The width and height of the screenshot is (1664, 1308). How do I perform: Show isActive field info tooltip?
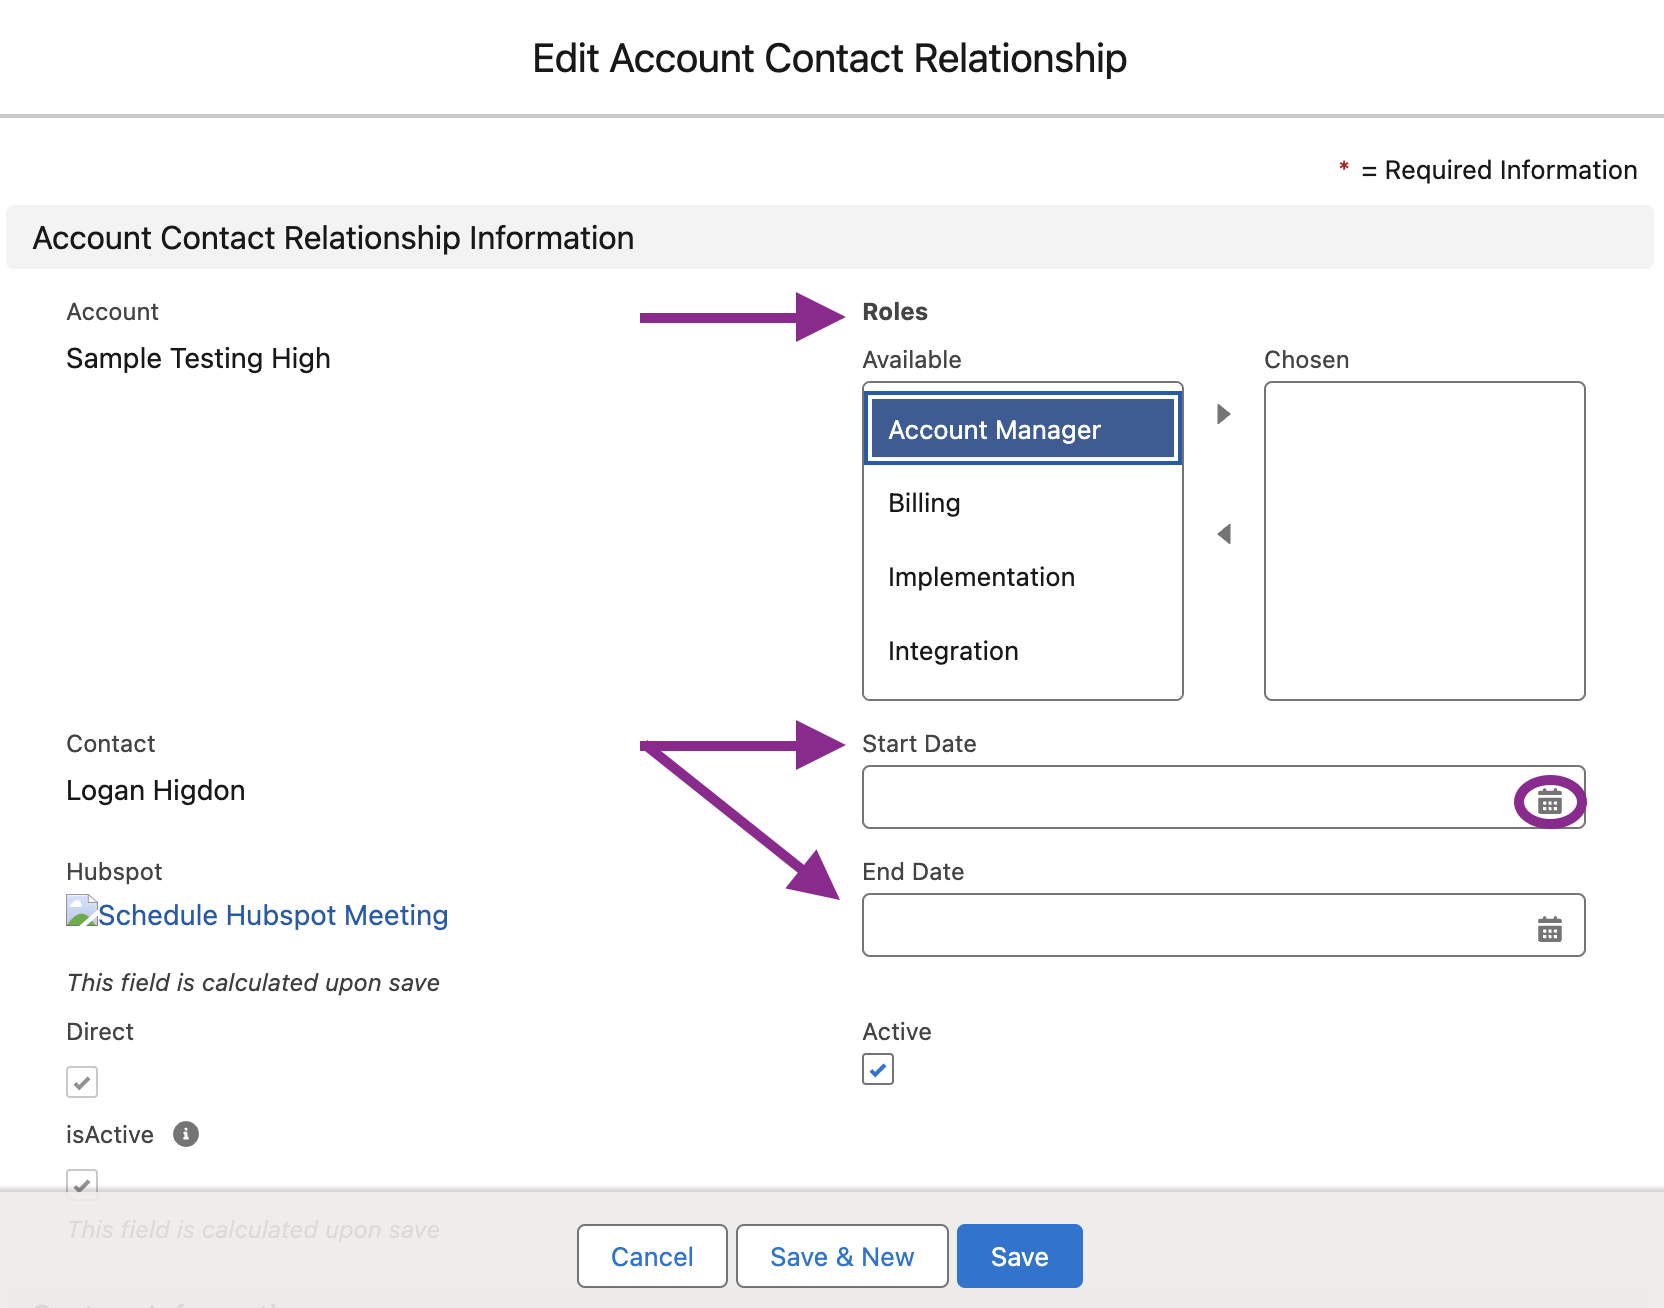click(186, 1134)
